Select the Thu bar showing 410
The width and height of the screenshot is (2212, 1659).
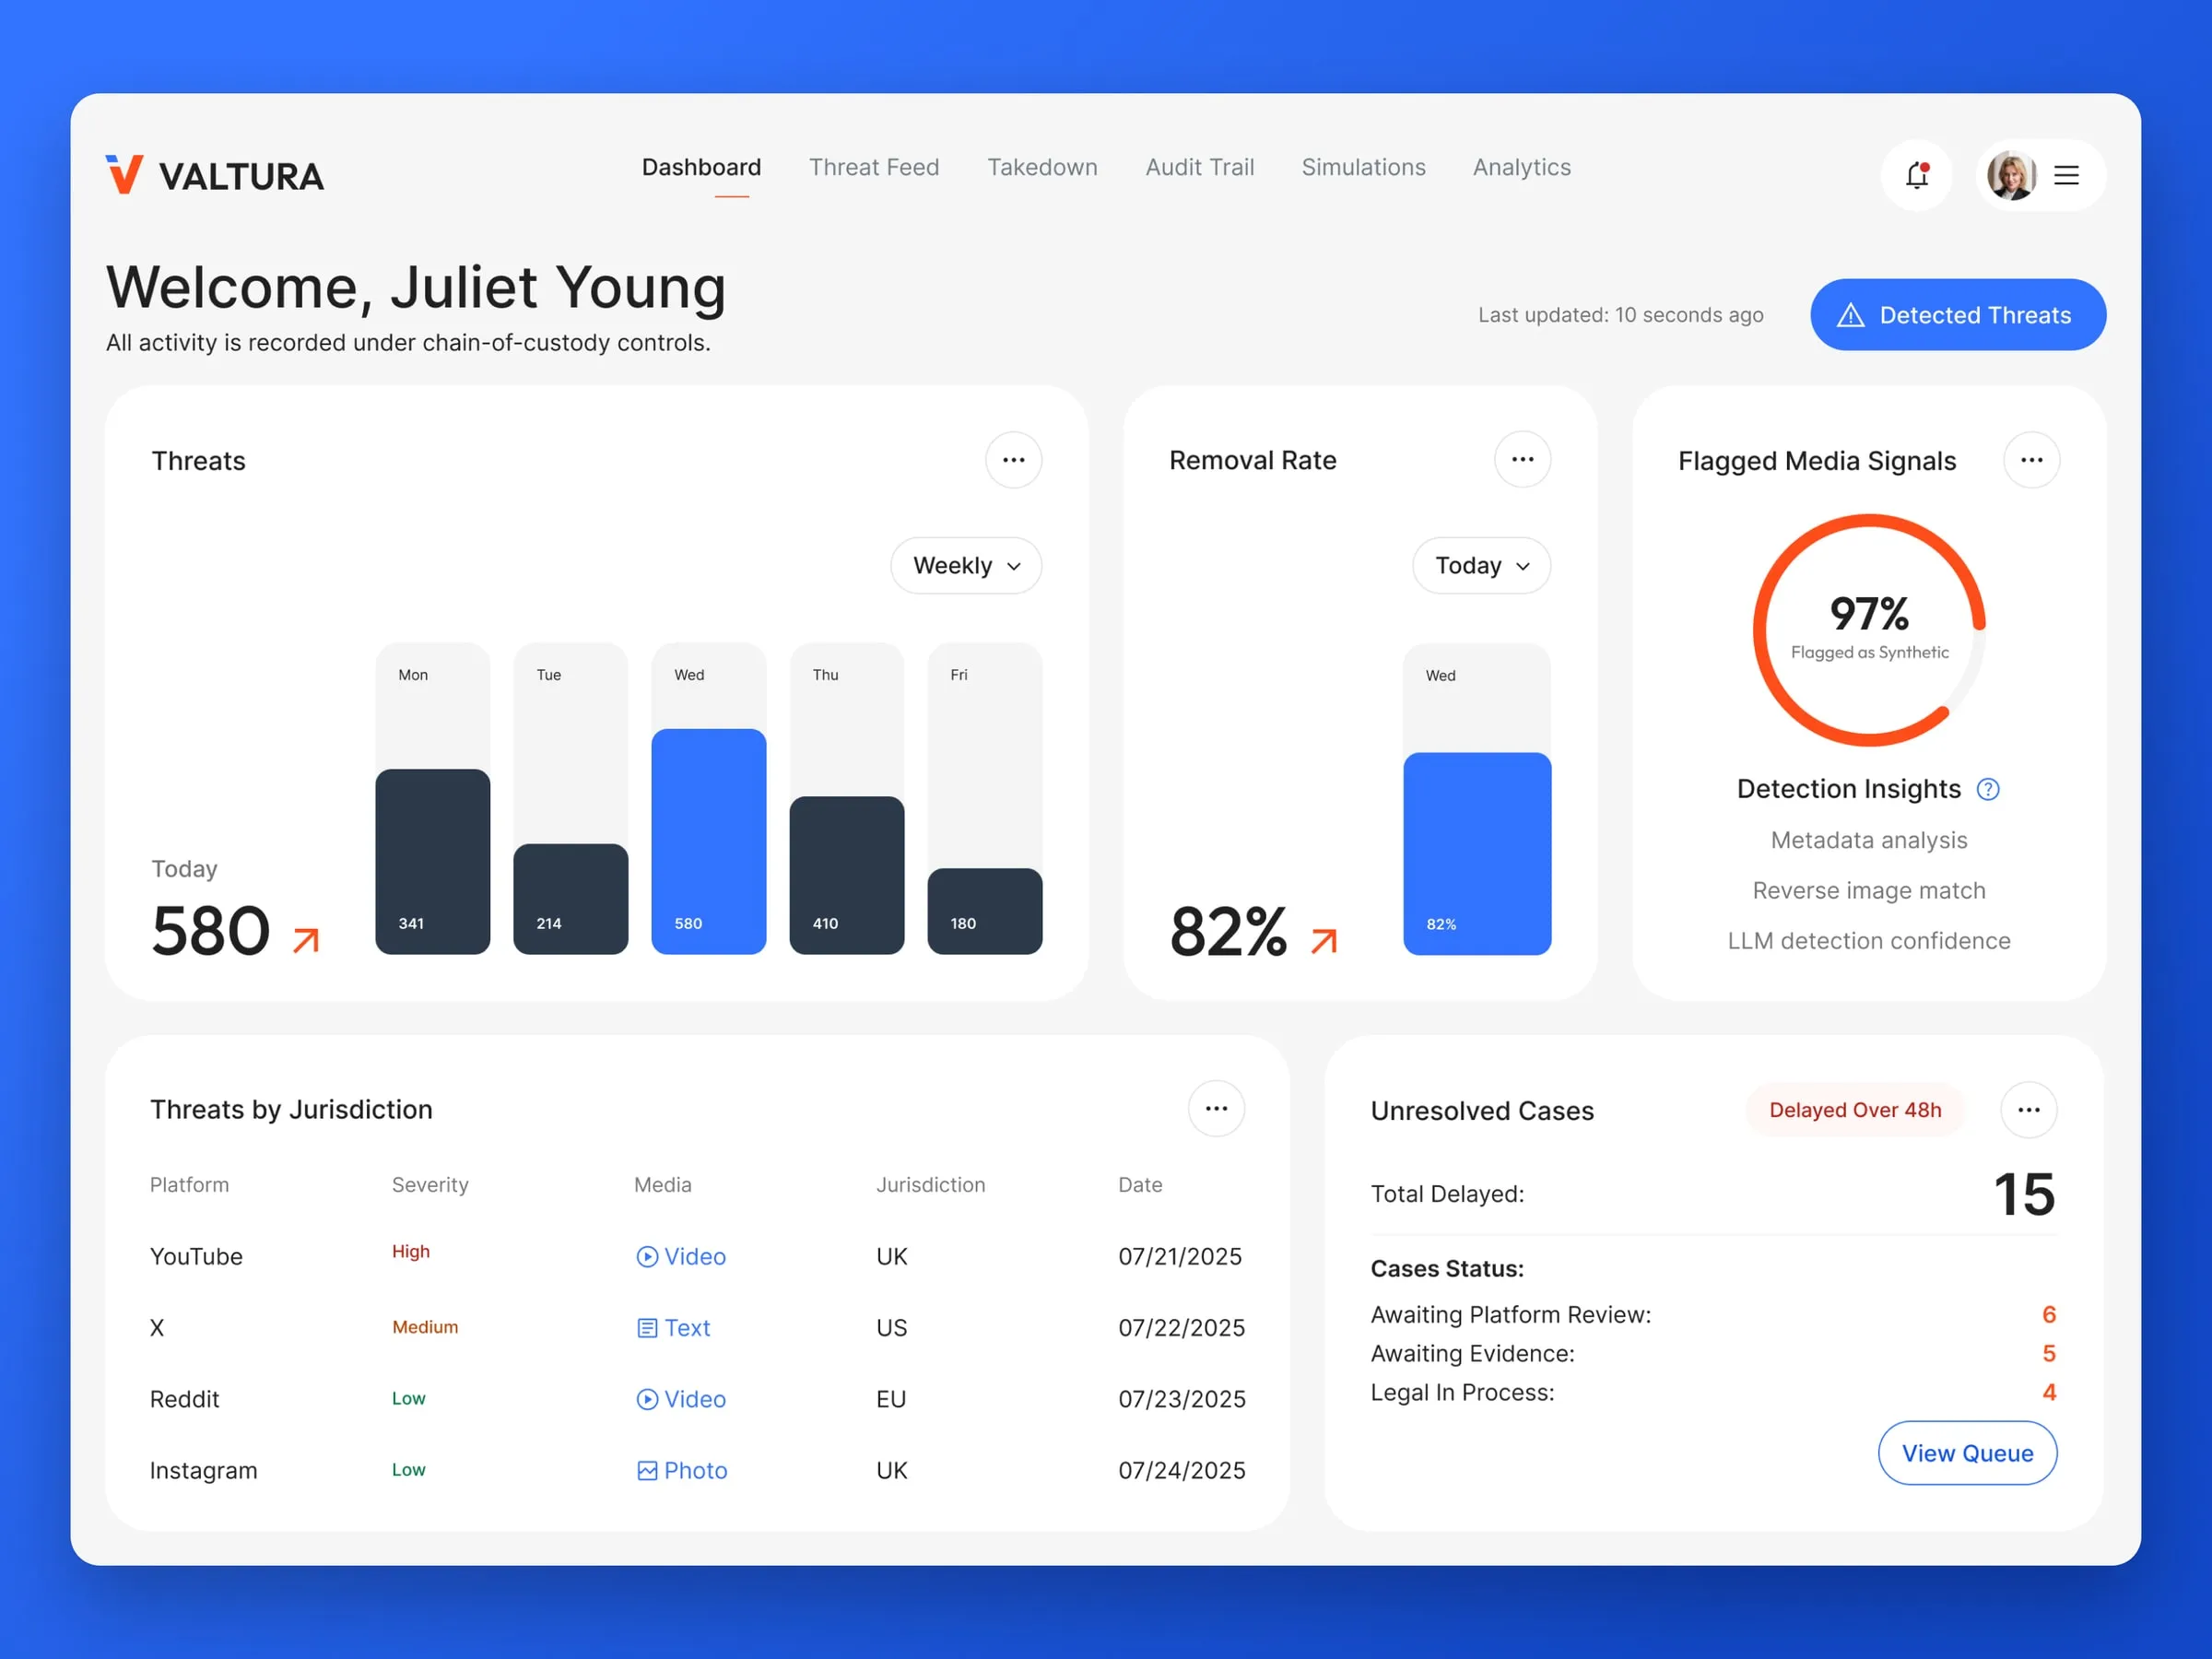pyautogui.click(x=846, y=875)
